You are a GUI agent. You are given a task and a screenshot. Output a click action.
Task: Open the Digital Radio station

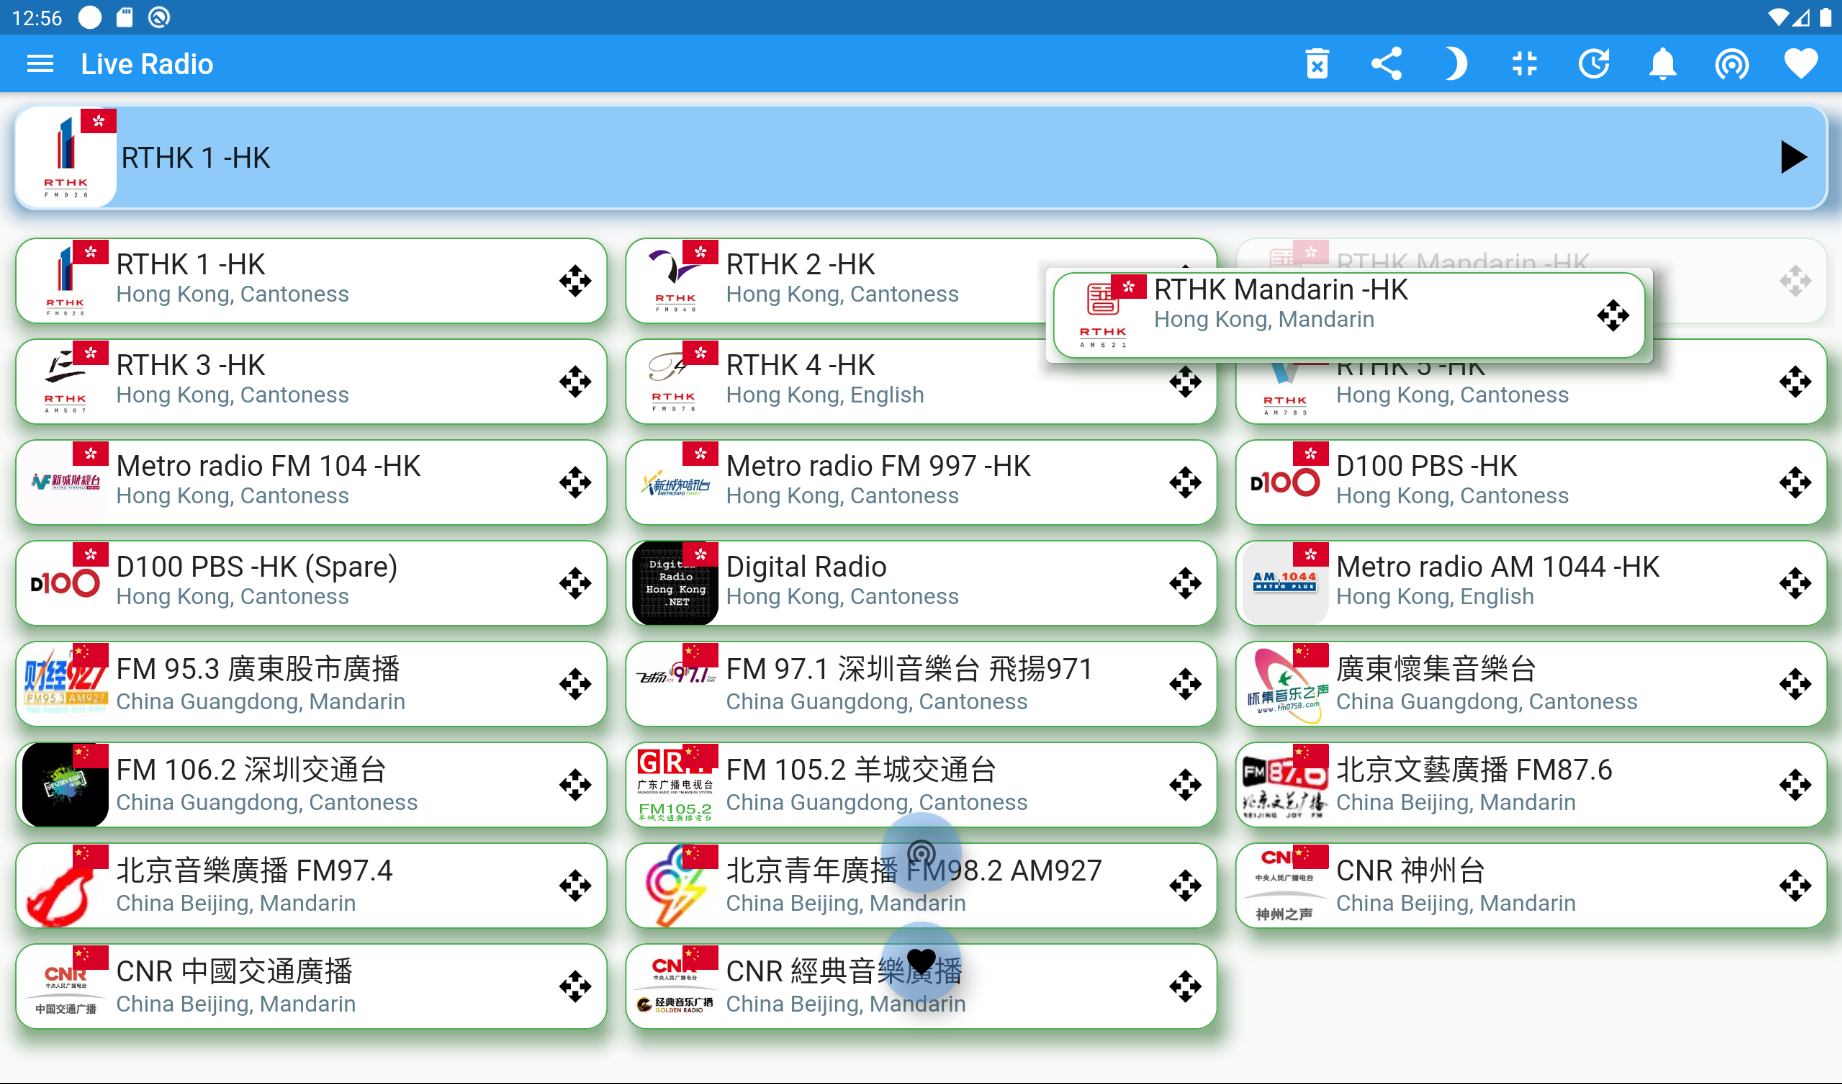[921, 584]
